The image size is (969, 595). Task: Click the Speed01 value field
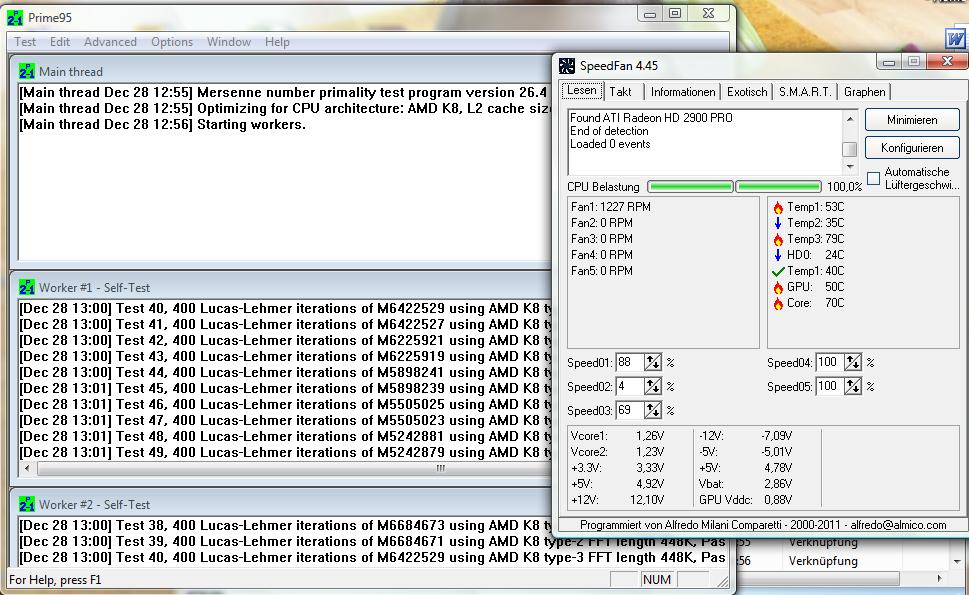click(630, 363)
